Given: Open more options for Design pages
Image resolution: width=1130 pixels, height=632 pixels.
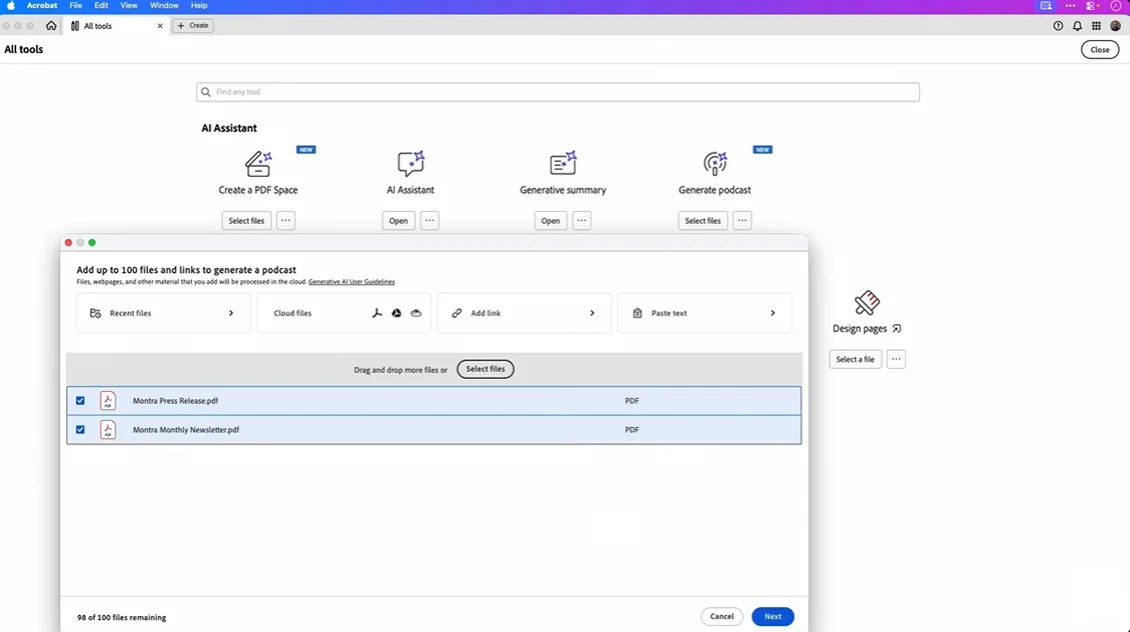Looking at the screenshot, I should 896,359.
